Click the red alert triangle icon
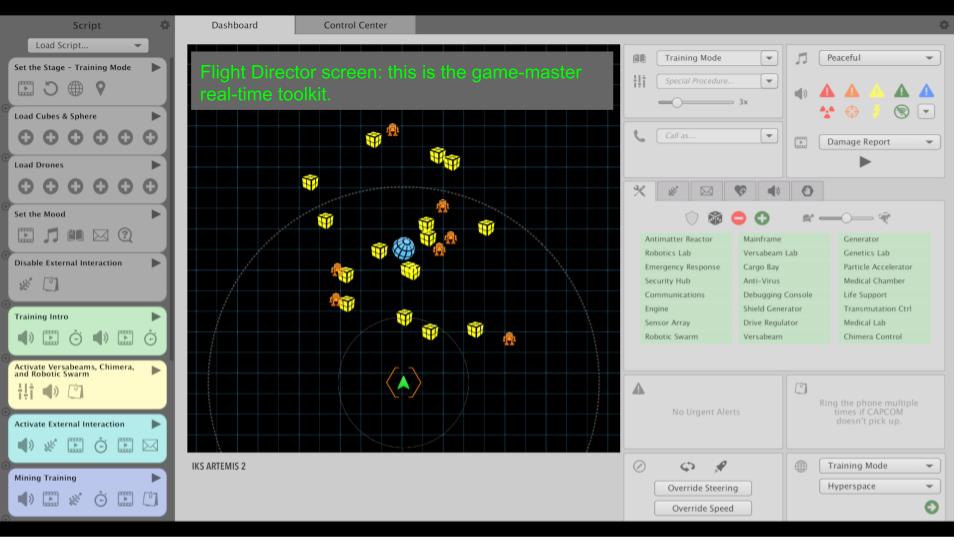The image size is (960, 540). click(827, 91)
